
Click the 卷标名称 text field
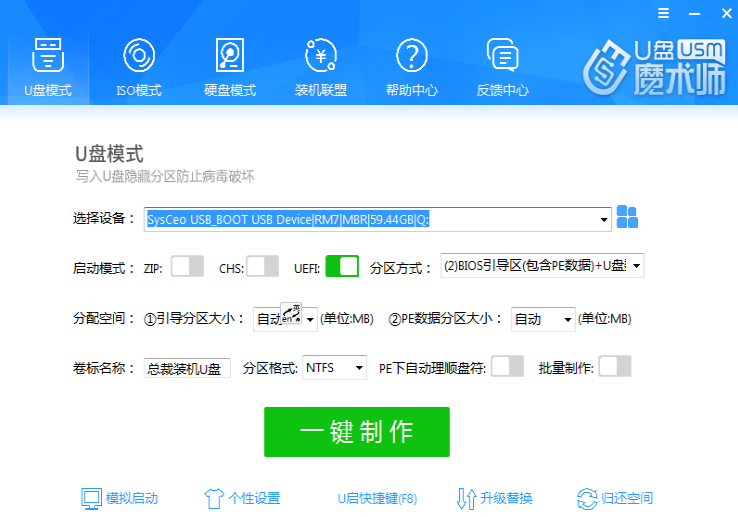187,368
